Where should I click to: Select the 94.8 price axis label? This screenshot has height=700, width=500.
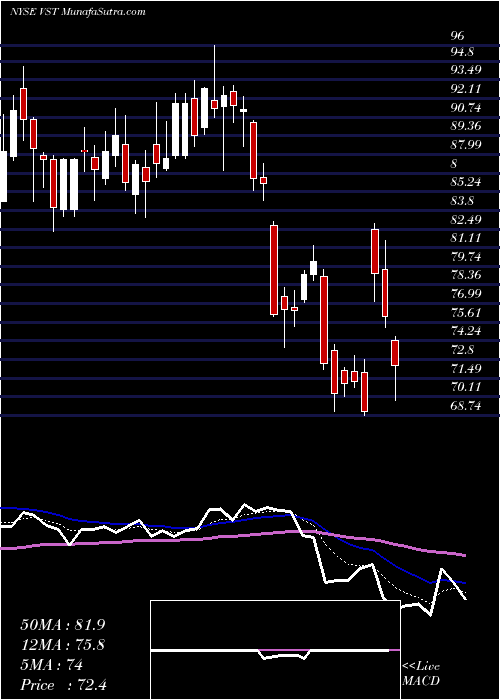[x=463, y=52]
